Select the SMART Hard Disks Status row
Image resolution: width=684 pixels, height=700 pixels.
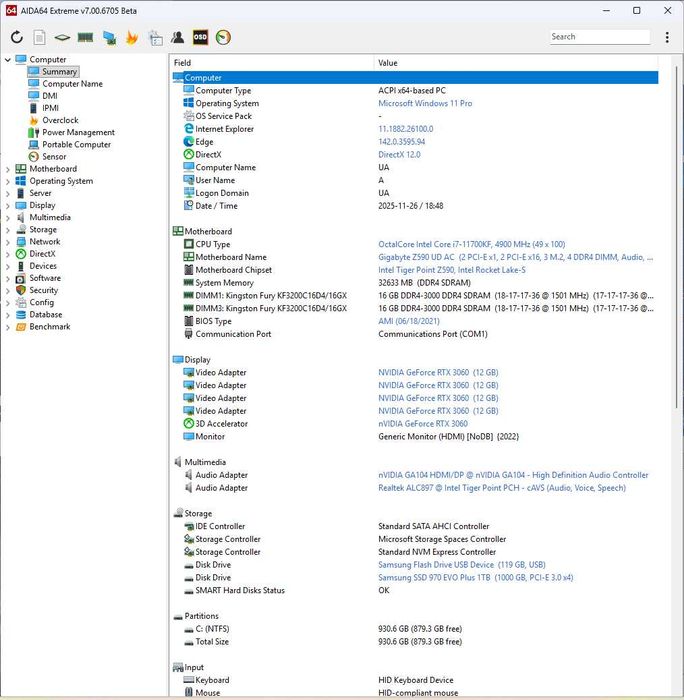point(415,591)
